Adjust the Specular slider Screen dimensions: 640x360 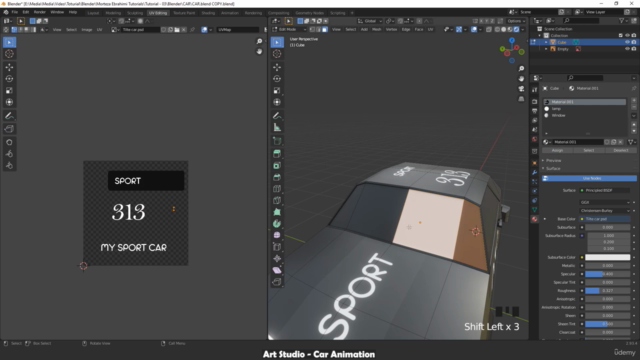tap(608, 274)
